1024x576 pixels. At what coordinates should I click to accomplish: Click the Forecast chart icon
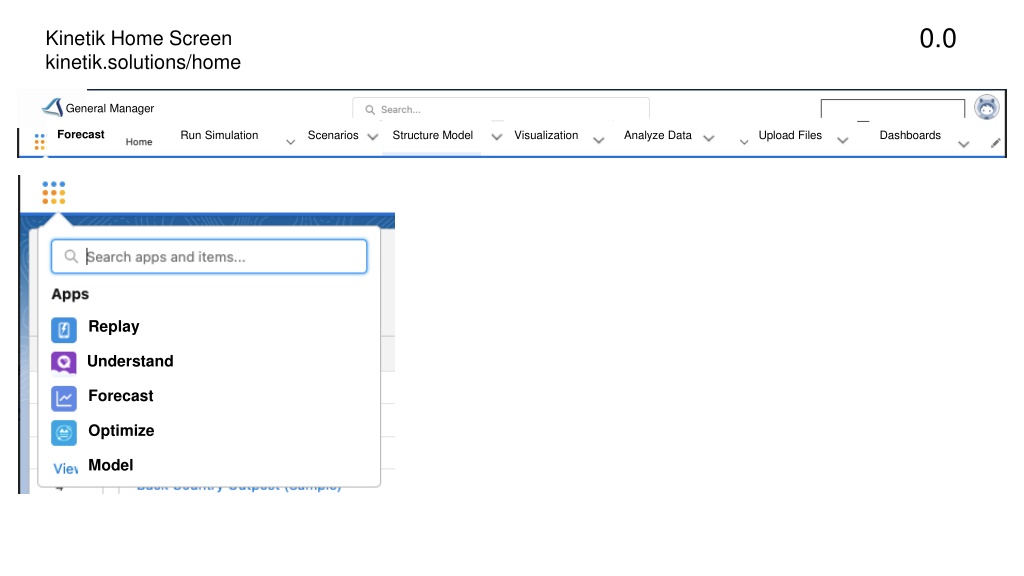(x=64, y=398)
